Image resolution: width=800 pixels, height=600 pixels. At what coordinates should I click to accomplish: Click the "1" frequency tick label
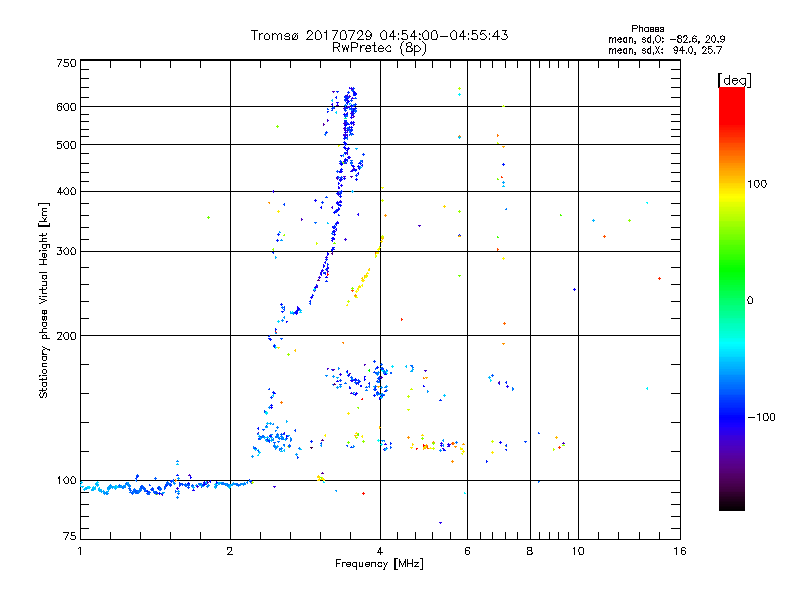80,551
